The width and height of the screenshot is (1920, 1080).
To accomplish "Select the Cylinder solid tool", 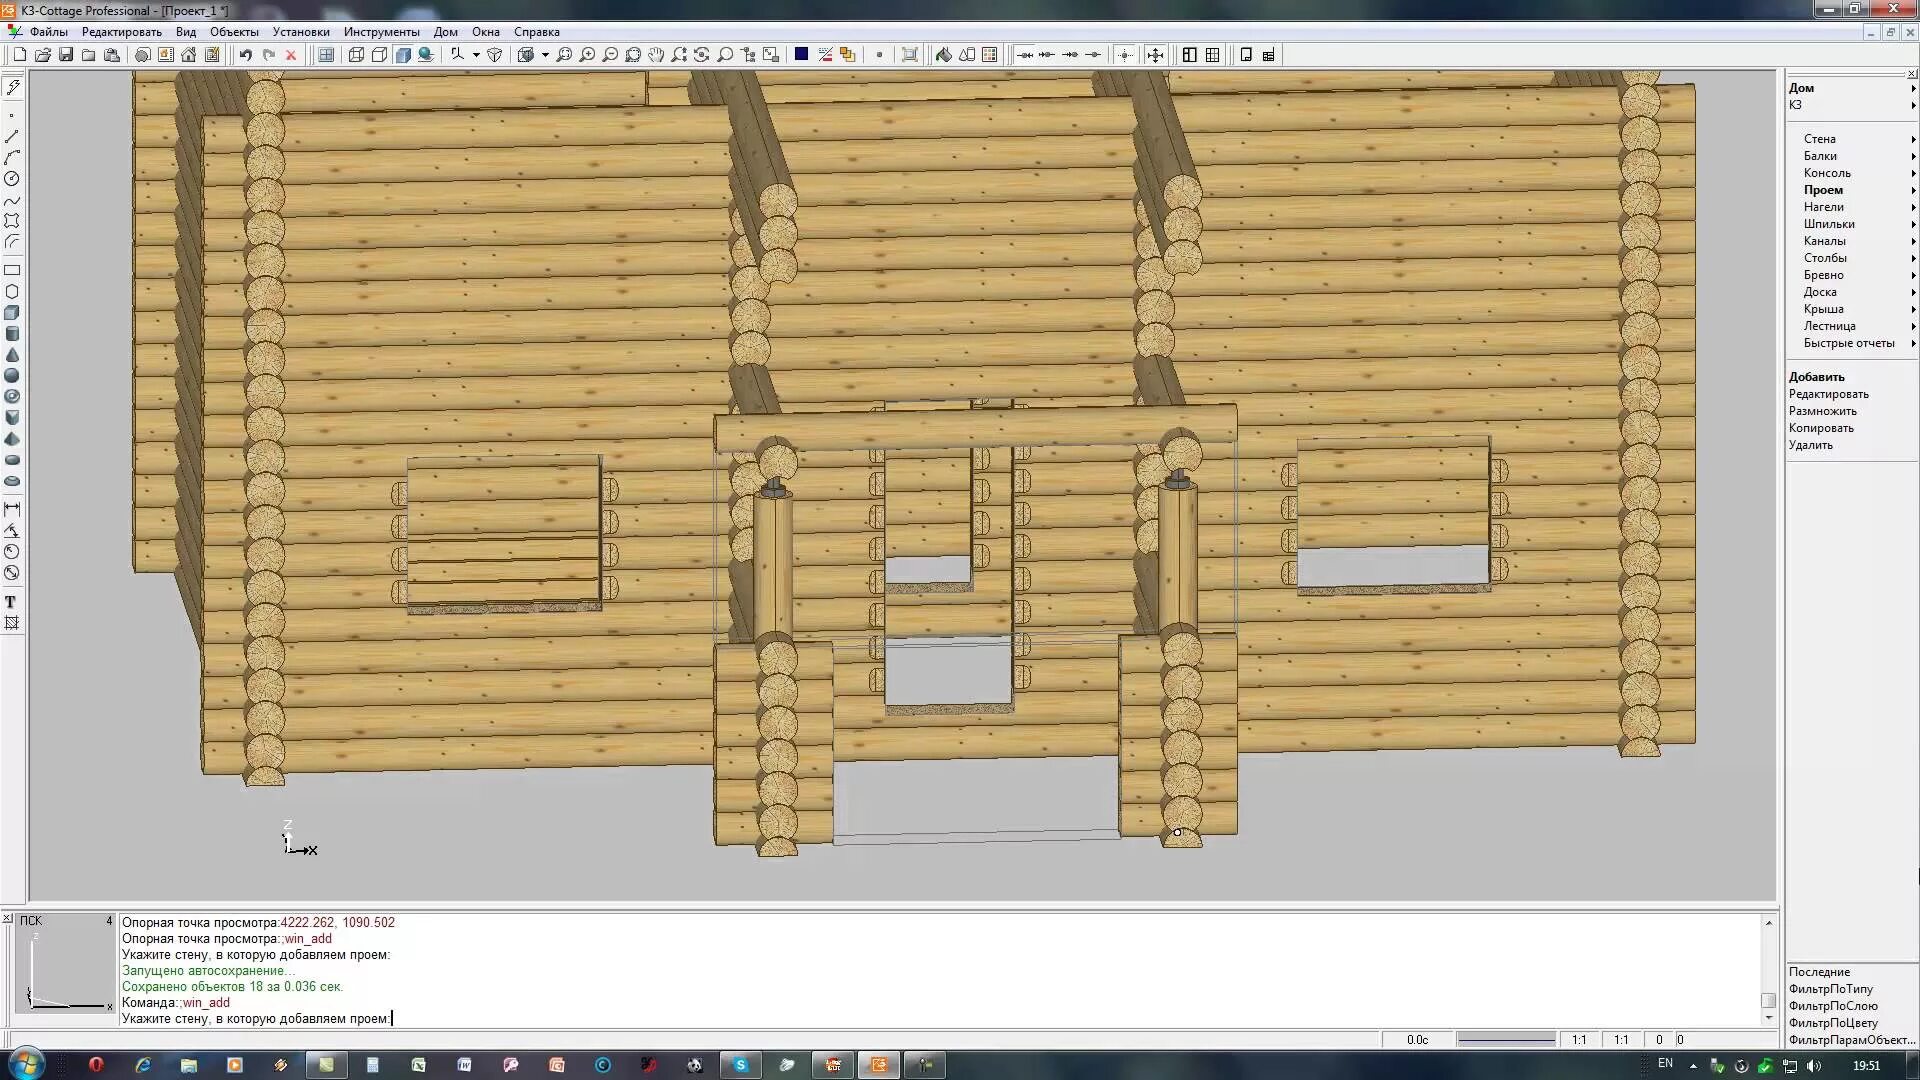I will 12,334.
